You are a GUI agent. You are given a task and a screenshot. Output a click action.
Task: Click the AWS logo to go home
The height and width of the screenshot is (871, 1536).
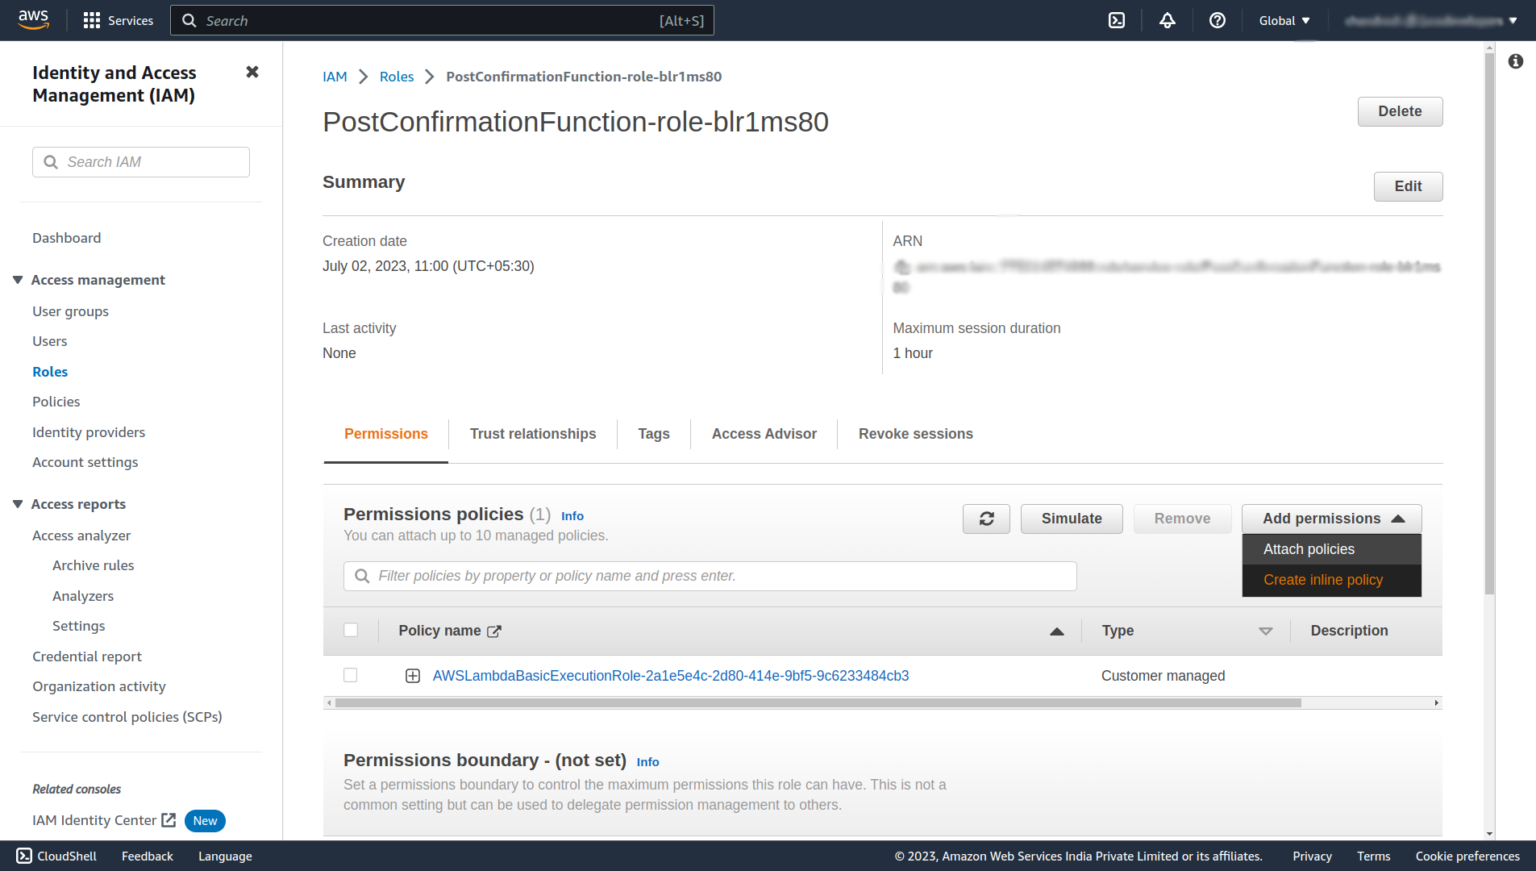tap(33, 20)
